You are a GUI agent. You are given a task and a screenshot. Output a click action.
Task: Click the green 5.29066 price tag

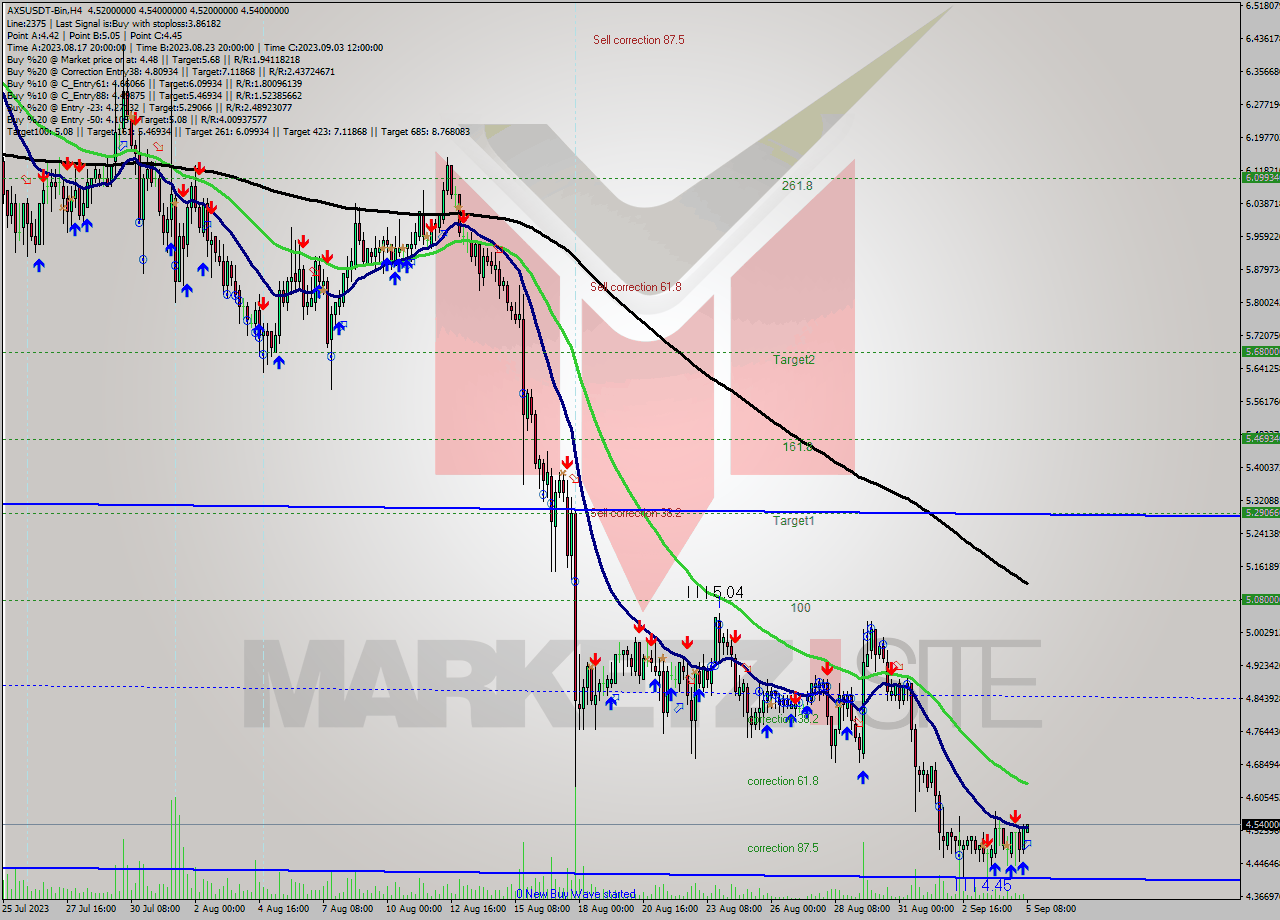point(1260,512)
